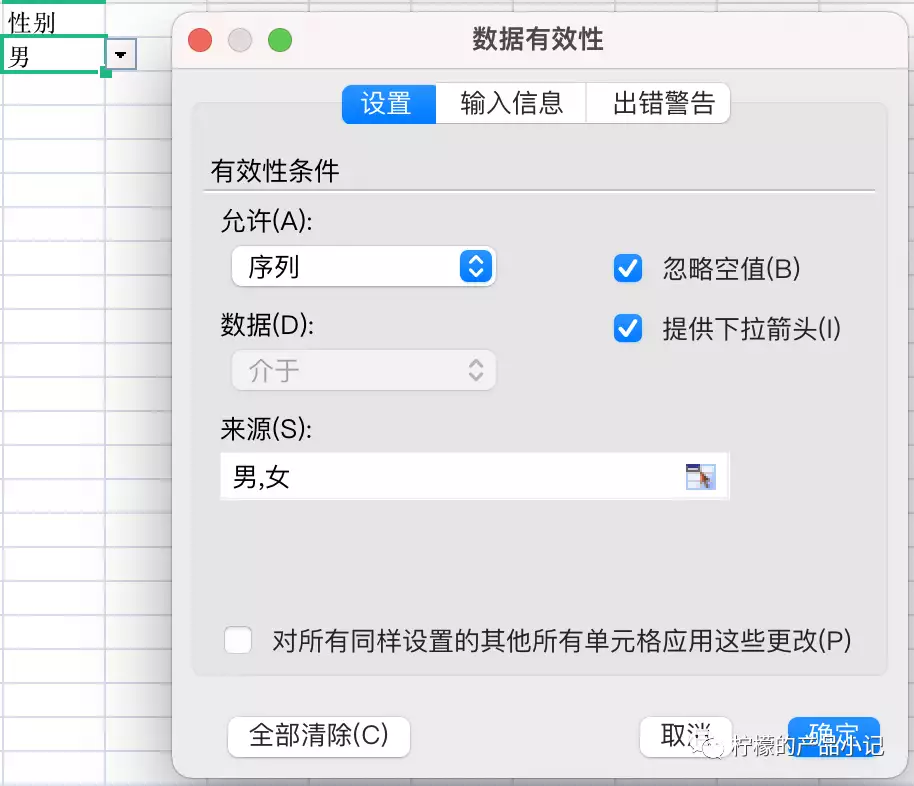Cancel the dialog with 取消
The image size is (914, 786).
click(x=685, y=736)
